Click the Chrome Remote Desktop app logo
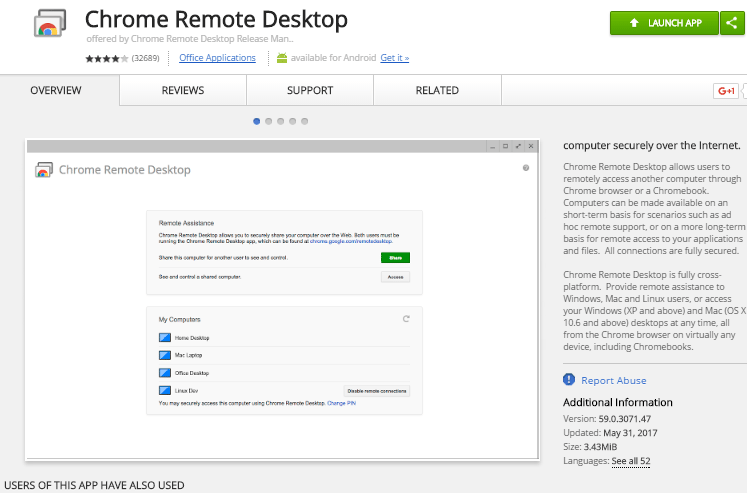This screenshot has width=747, height=493. coord(50,23)
